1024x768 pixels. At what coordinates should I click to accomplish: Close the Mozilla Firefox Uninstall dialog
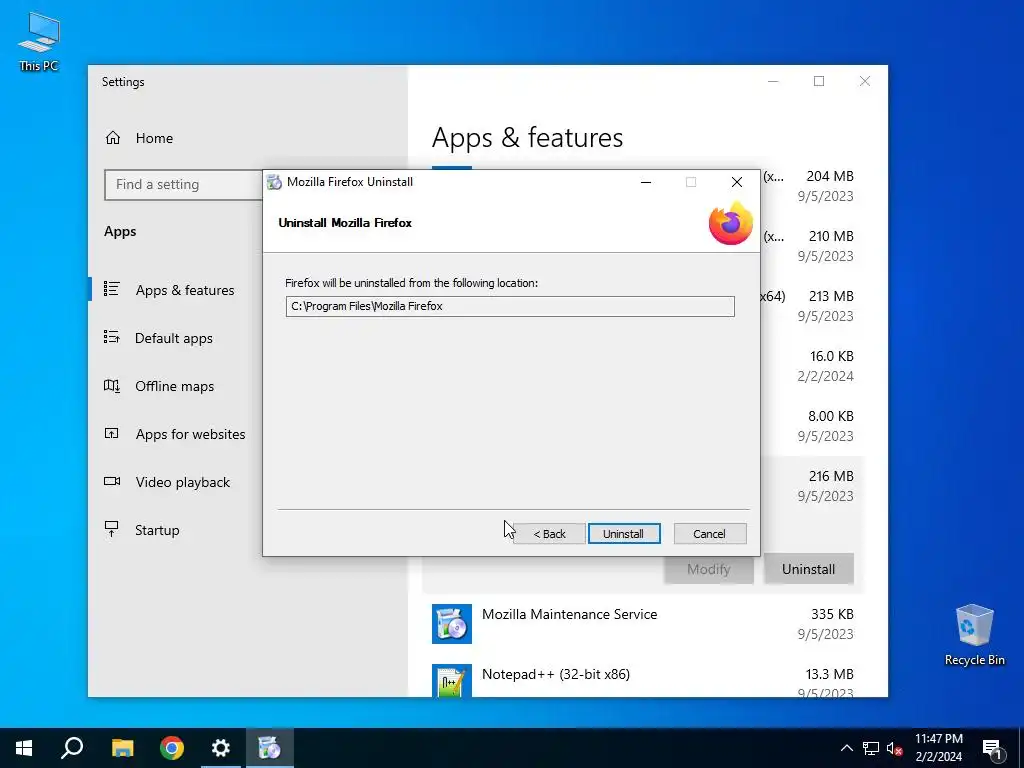pos(737,182)
